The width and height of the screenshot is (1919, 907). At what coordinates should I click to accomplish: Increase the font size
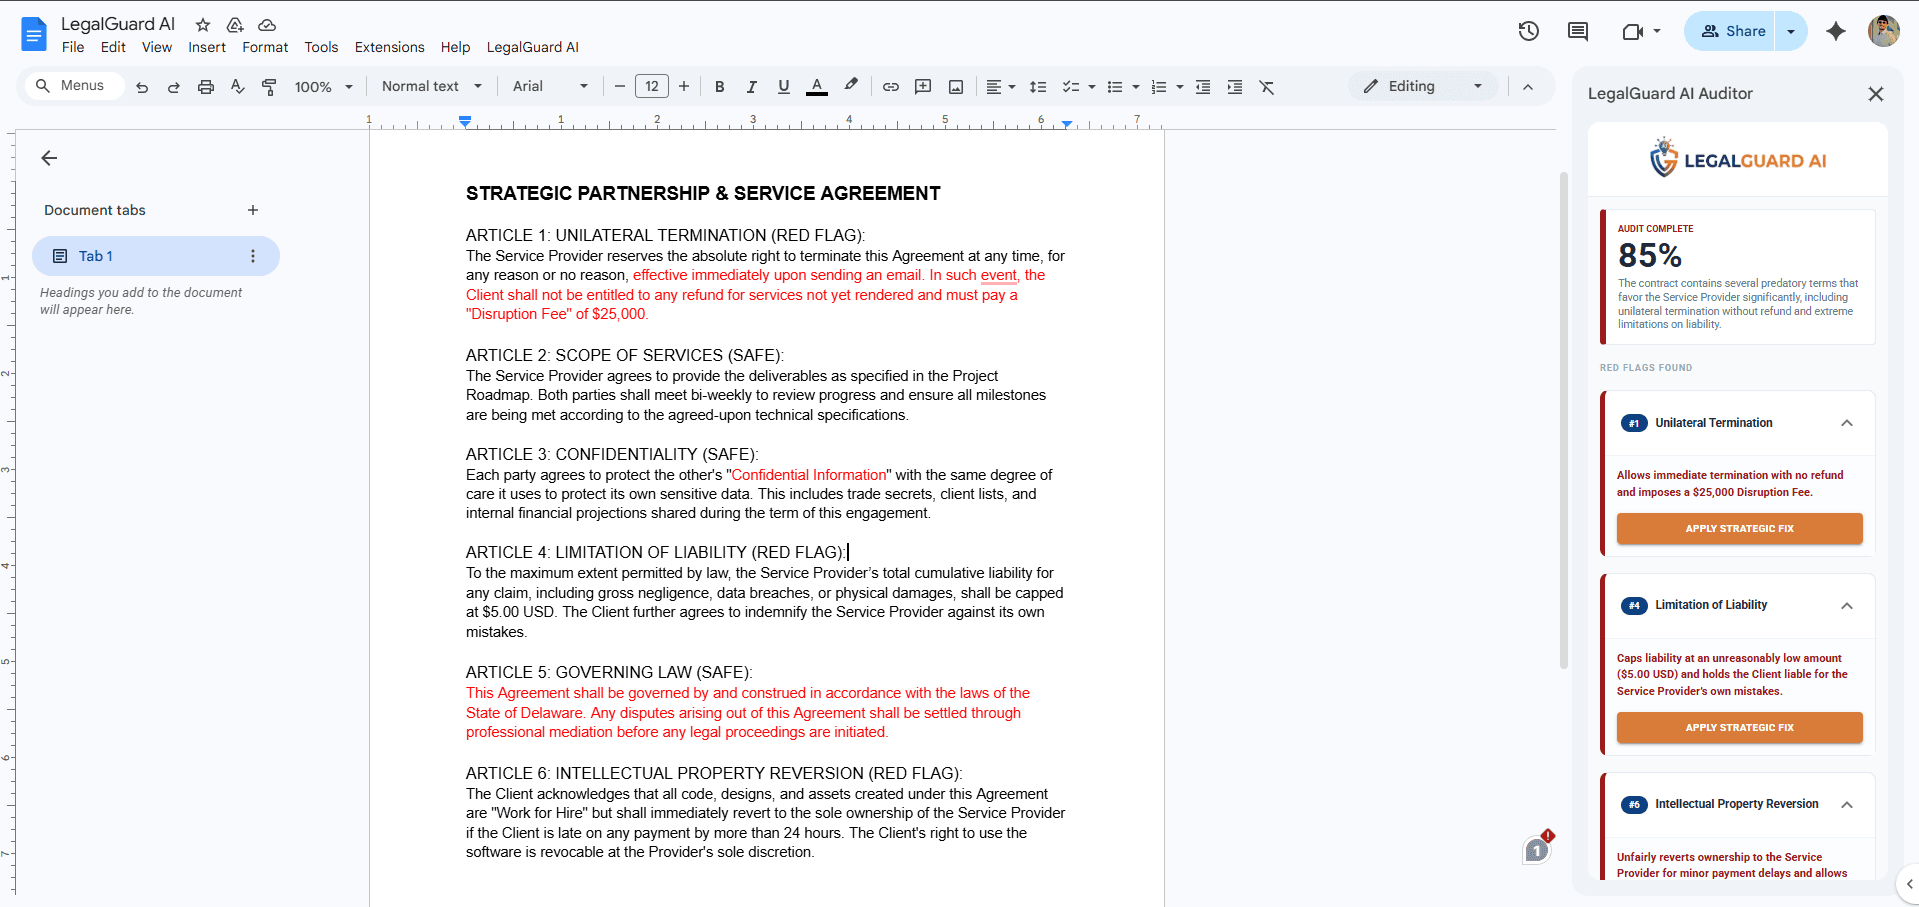684,87
